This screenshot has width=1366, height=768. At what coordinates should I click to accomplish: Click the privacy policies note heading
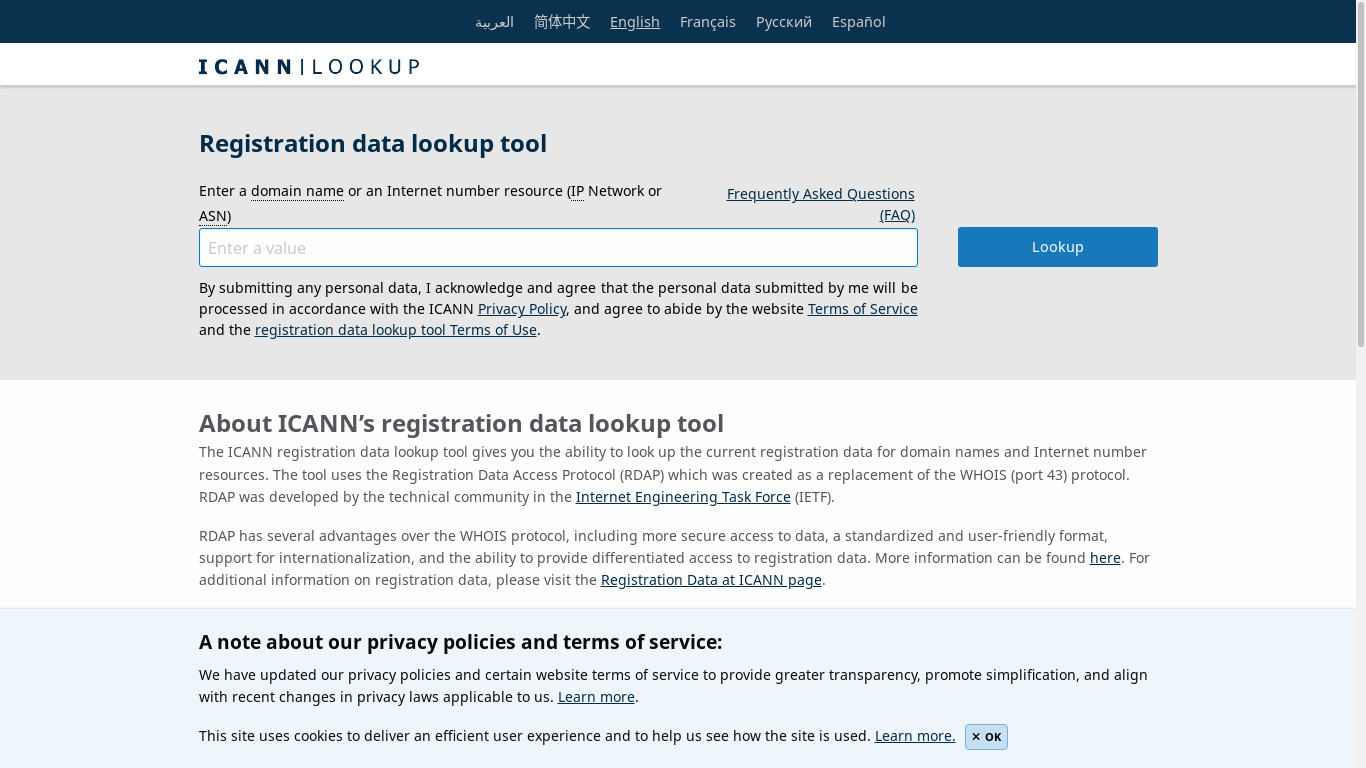coord(460,642)
